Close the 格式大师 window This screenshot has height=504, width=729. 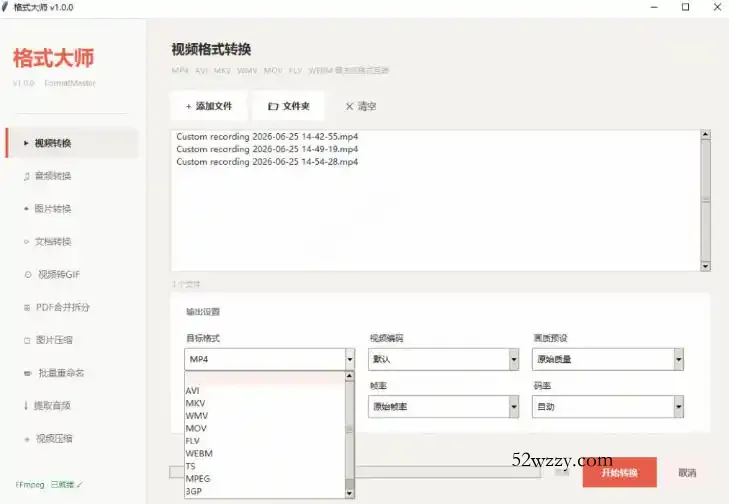point(717,7)
